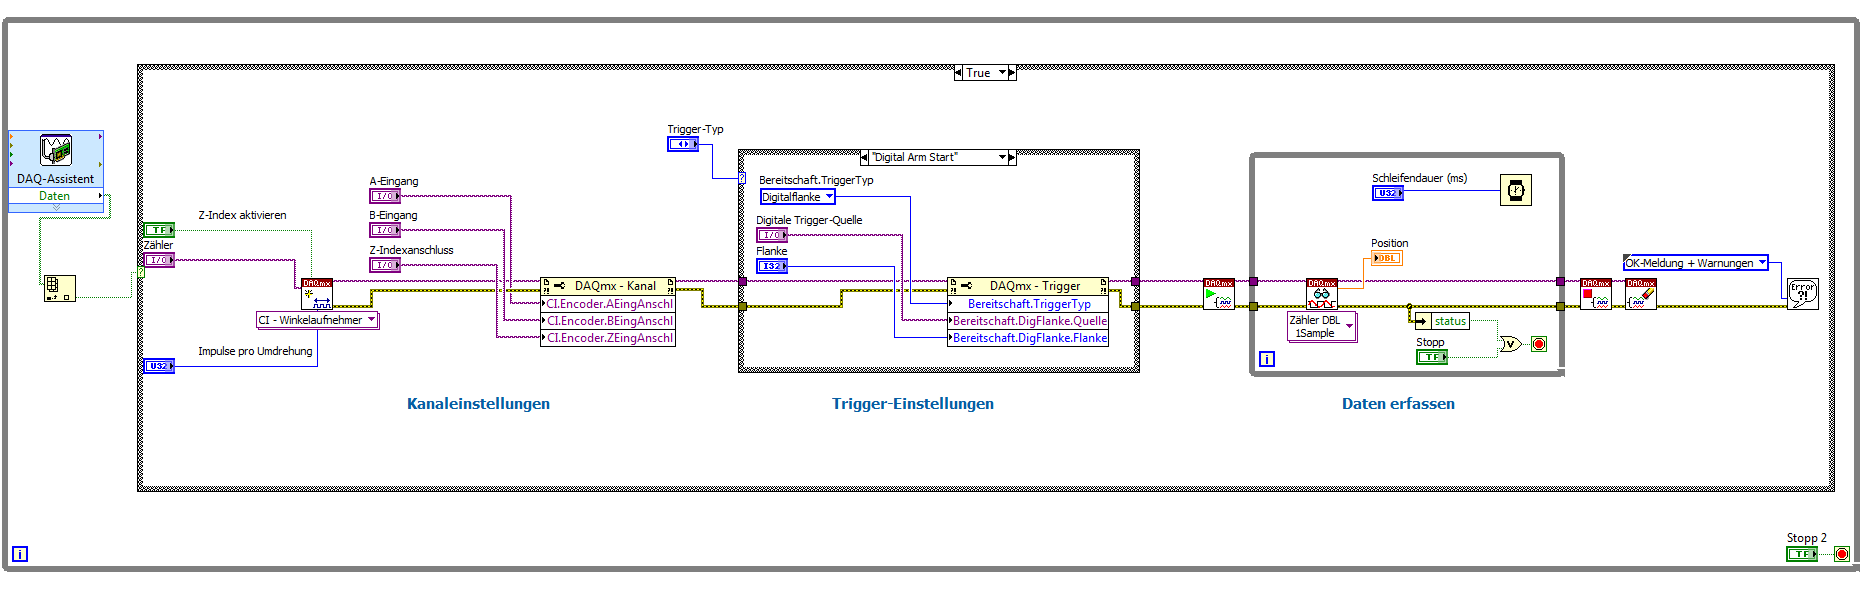Click the Zähler I/O terminal
Viewport: 1868px width, 601px height.
click(x=159, y=260)
